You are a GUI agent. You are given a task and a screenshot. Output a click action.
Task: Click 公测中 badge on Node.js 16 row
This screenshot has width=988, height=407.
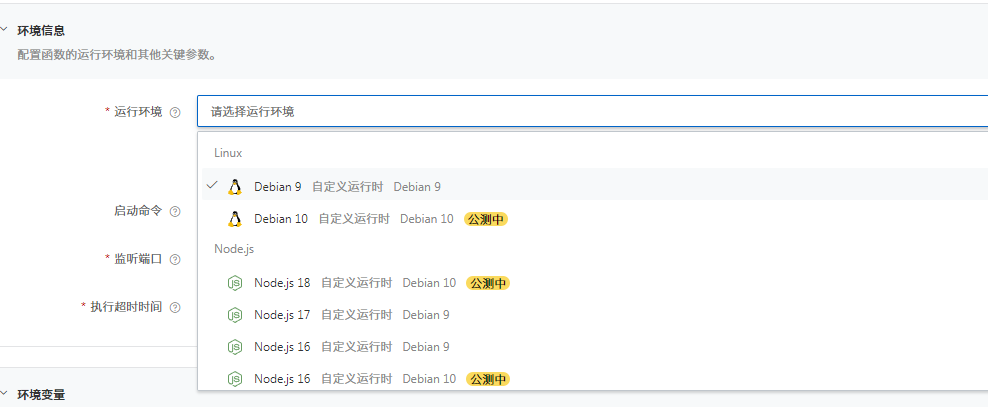point(488,379)
